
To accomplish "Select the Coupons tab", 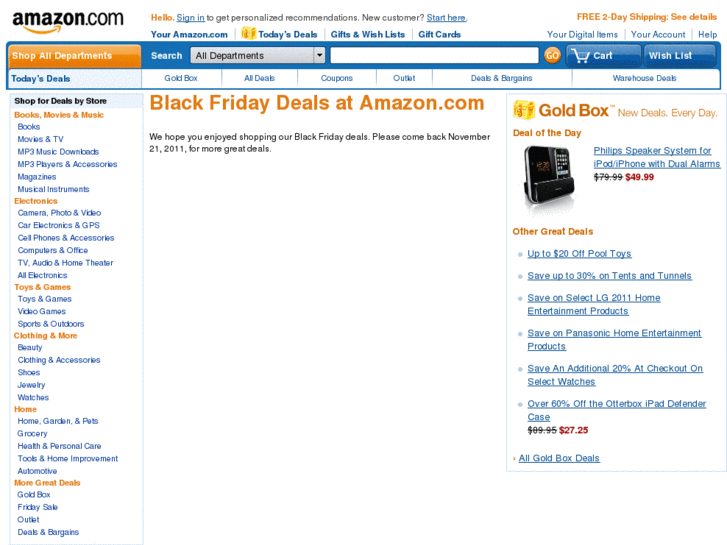I will (x=337, y=78).
